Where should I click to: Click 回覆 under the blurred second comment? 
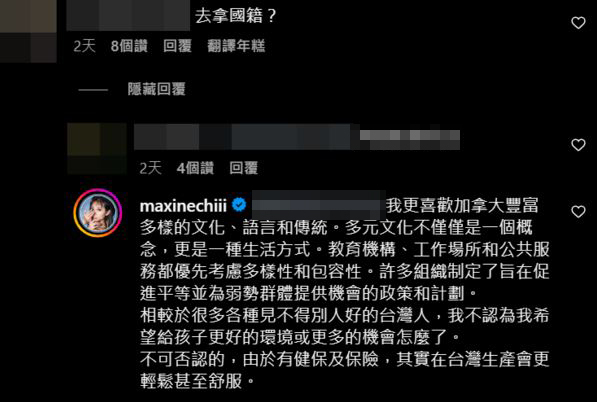244,168
